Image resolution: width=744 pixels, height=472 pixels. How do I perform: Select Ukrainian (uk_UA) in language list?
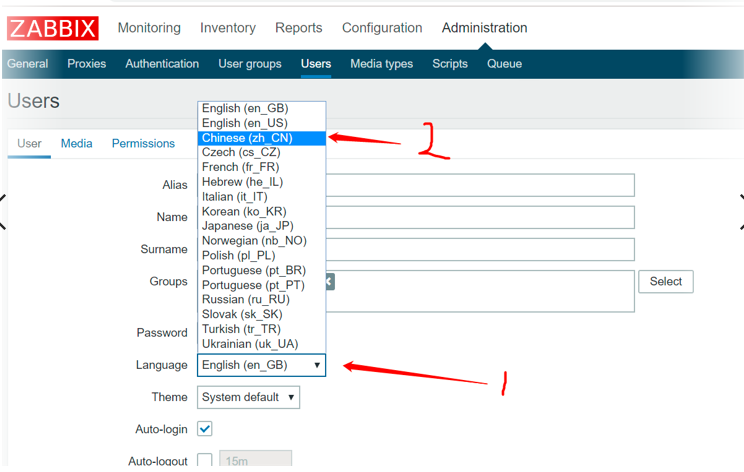click(261, 344)
